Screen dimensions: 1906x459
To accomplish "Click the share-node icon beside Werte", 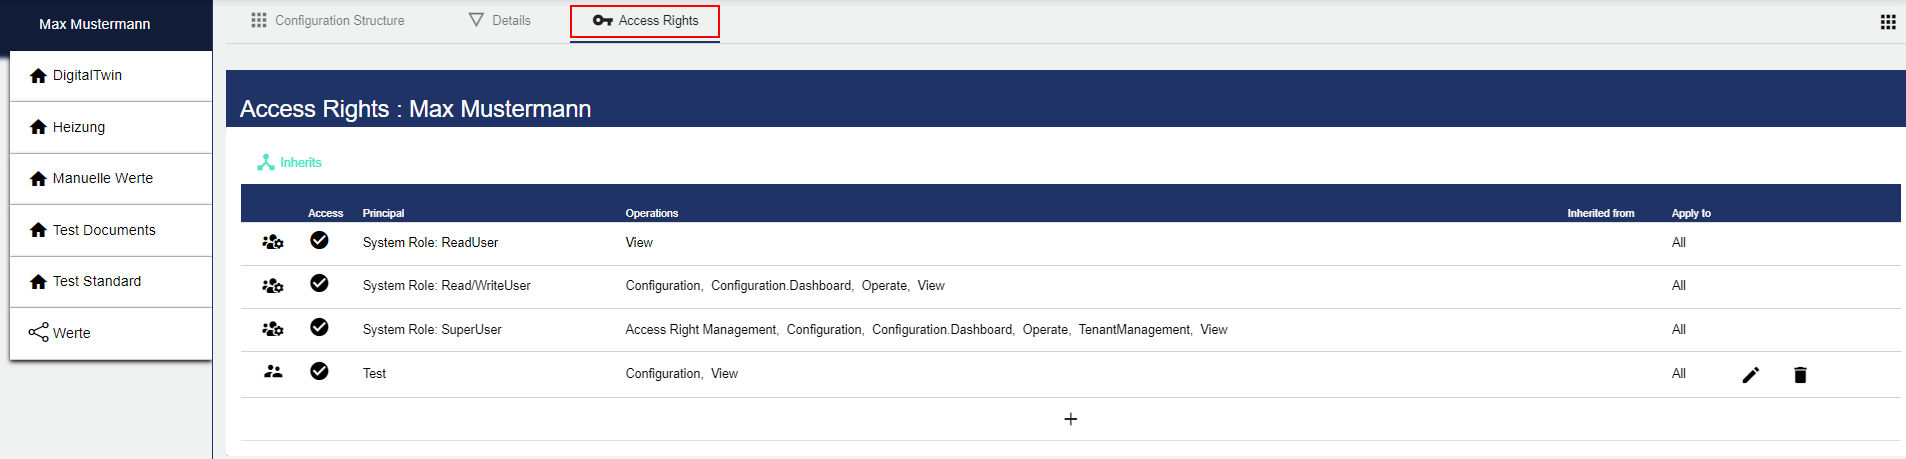I will (x=38, y=333).
